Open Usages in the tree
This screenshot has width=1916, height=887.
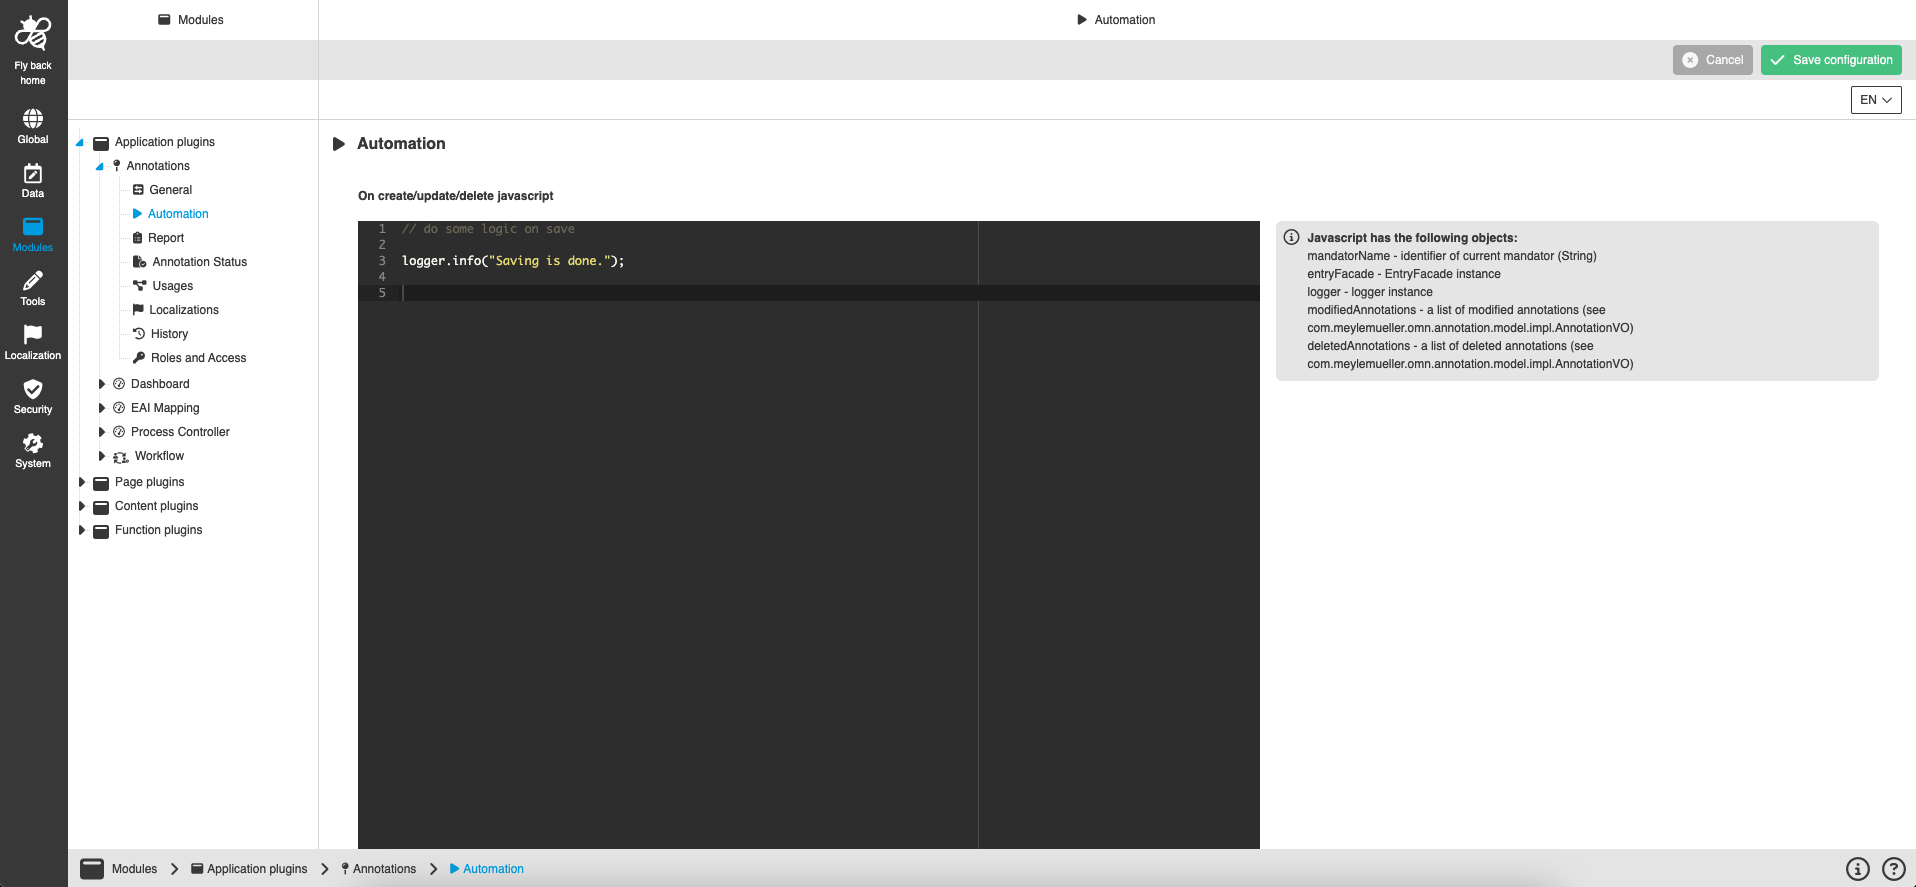173,286
